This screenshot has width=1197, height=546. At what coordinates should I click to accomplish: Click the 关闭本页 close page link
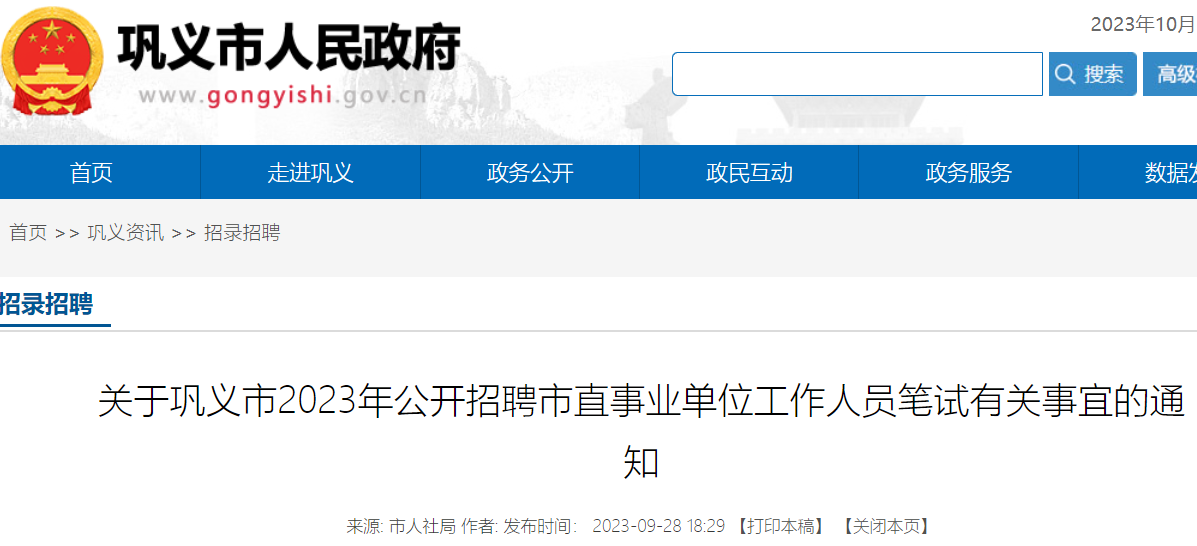(x=886, y=526)
